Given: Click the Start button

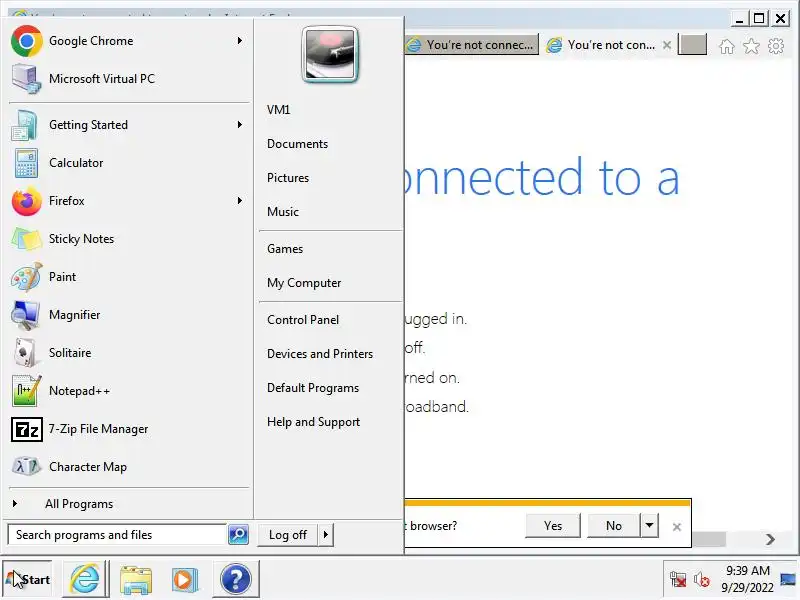Looking at the screenshot, I should (x=28, y=579).
